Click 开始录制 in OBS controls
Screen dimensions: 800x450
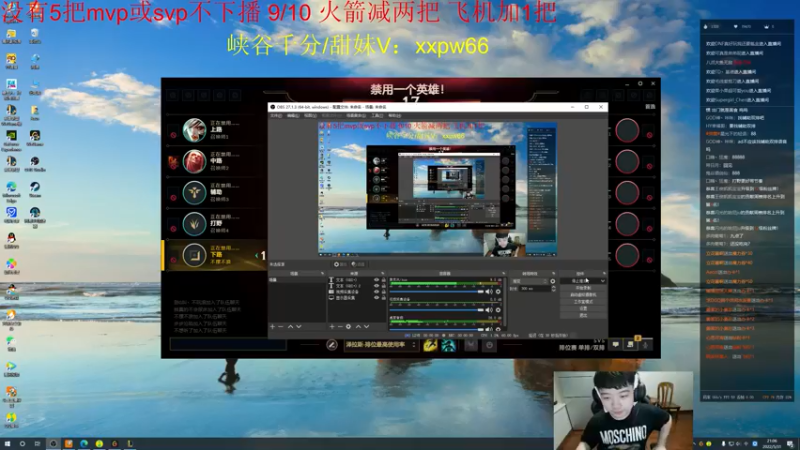(583, 288)
